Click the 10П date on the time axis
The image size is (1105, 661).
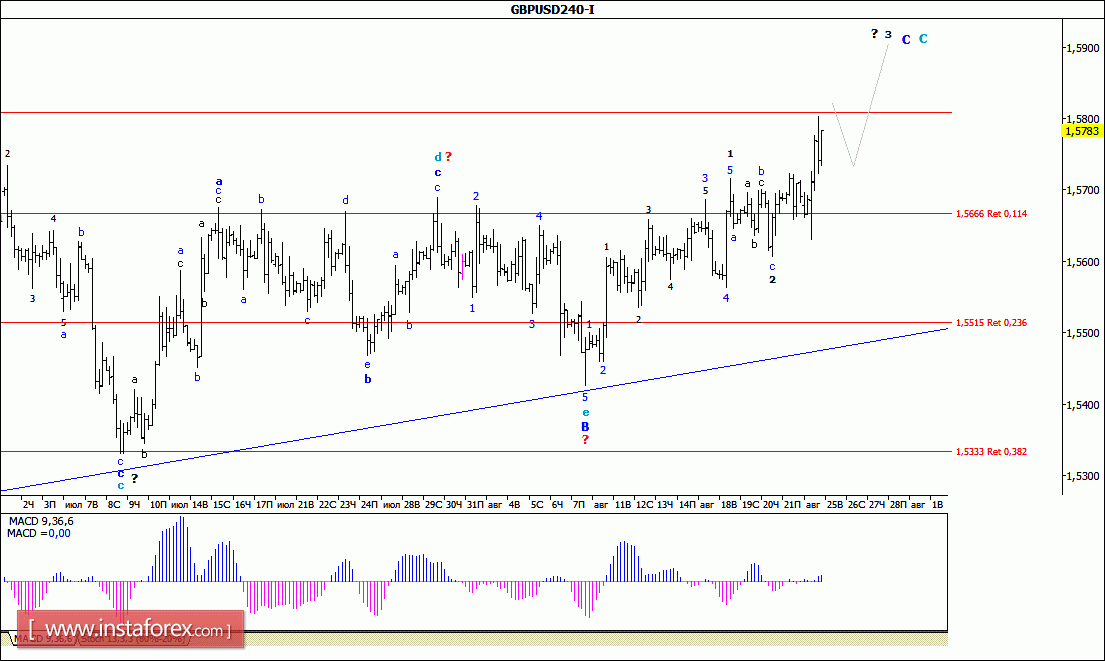(x=158, y=505)
